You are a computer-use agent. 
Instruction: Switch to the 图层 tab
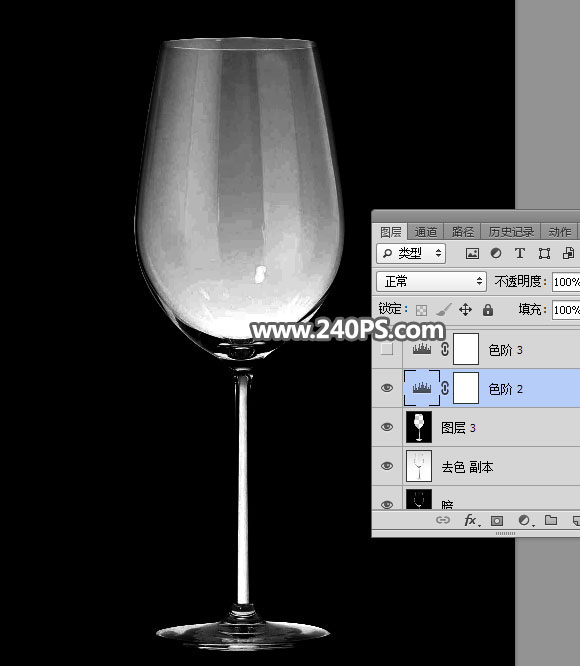point(391,232)
